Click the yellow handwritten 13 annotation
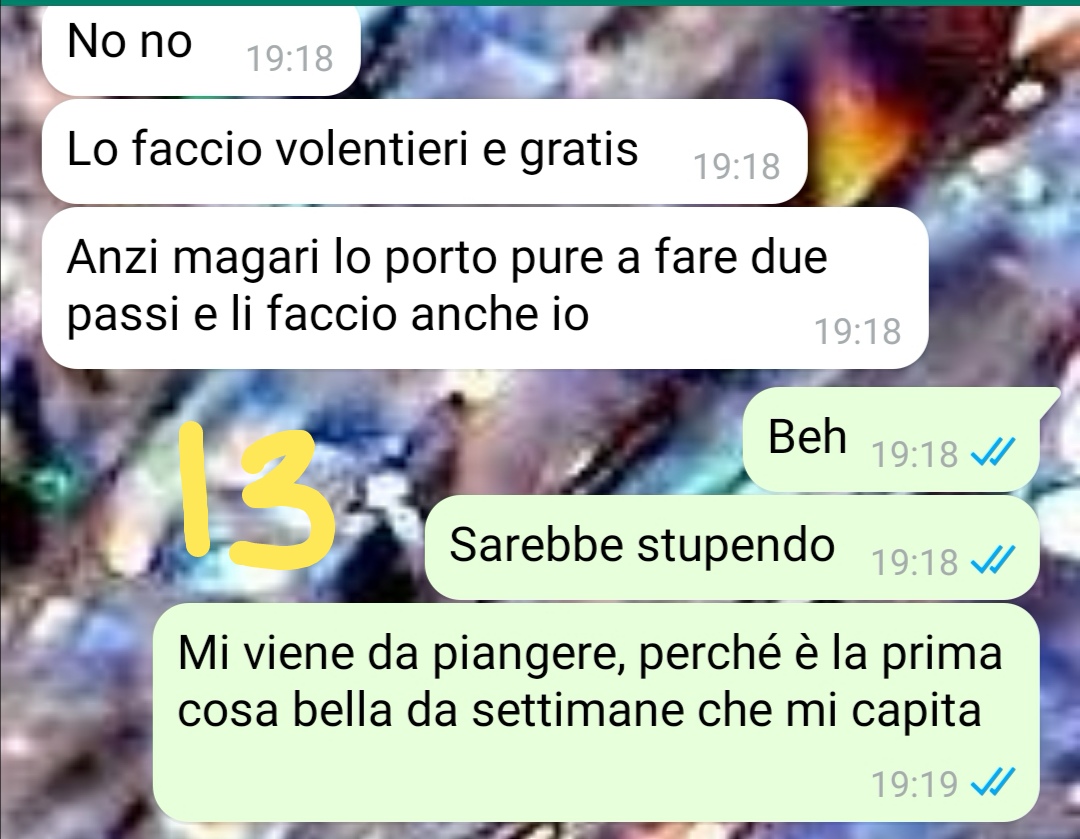The width and height of the screenshot is (1080, 839). [x=256, y=495]
